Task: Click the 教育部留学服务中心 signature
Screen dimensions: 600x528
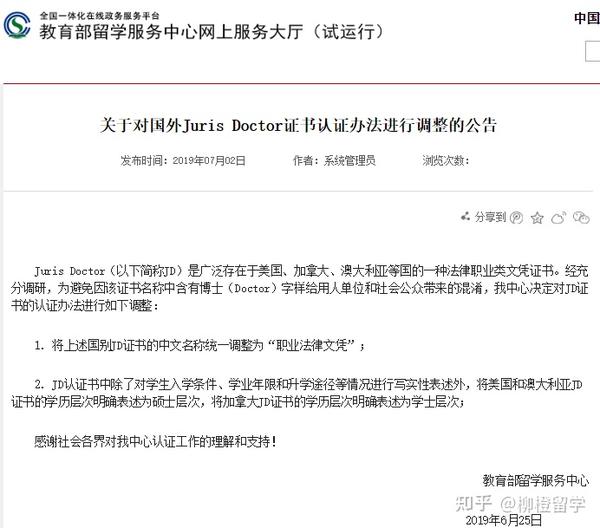Action: coord(535,480)
